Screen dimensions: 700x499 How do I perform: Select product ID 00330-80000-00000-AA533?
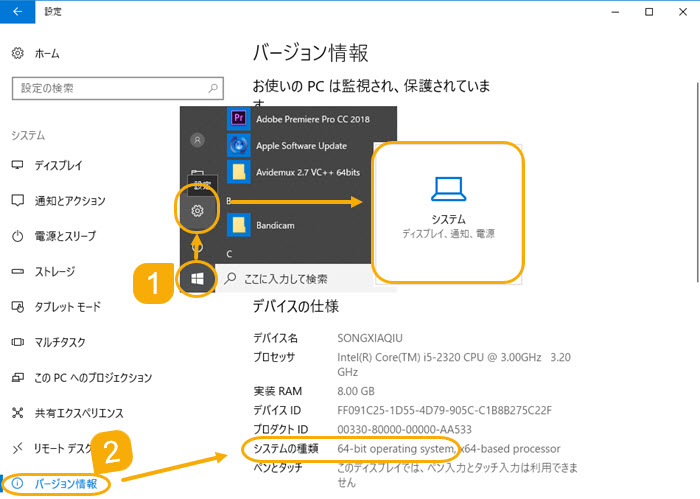(x=404, y=429)
